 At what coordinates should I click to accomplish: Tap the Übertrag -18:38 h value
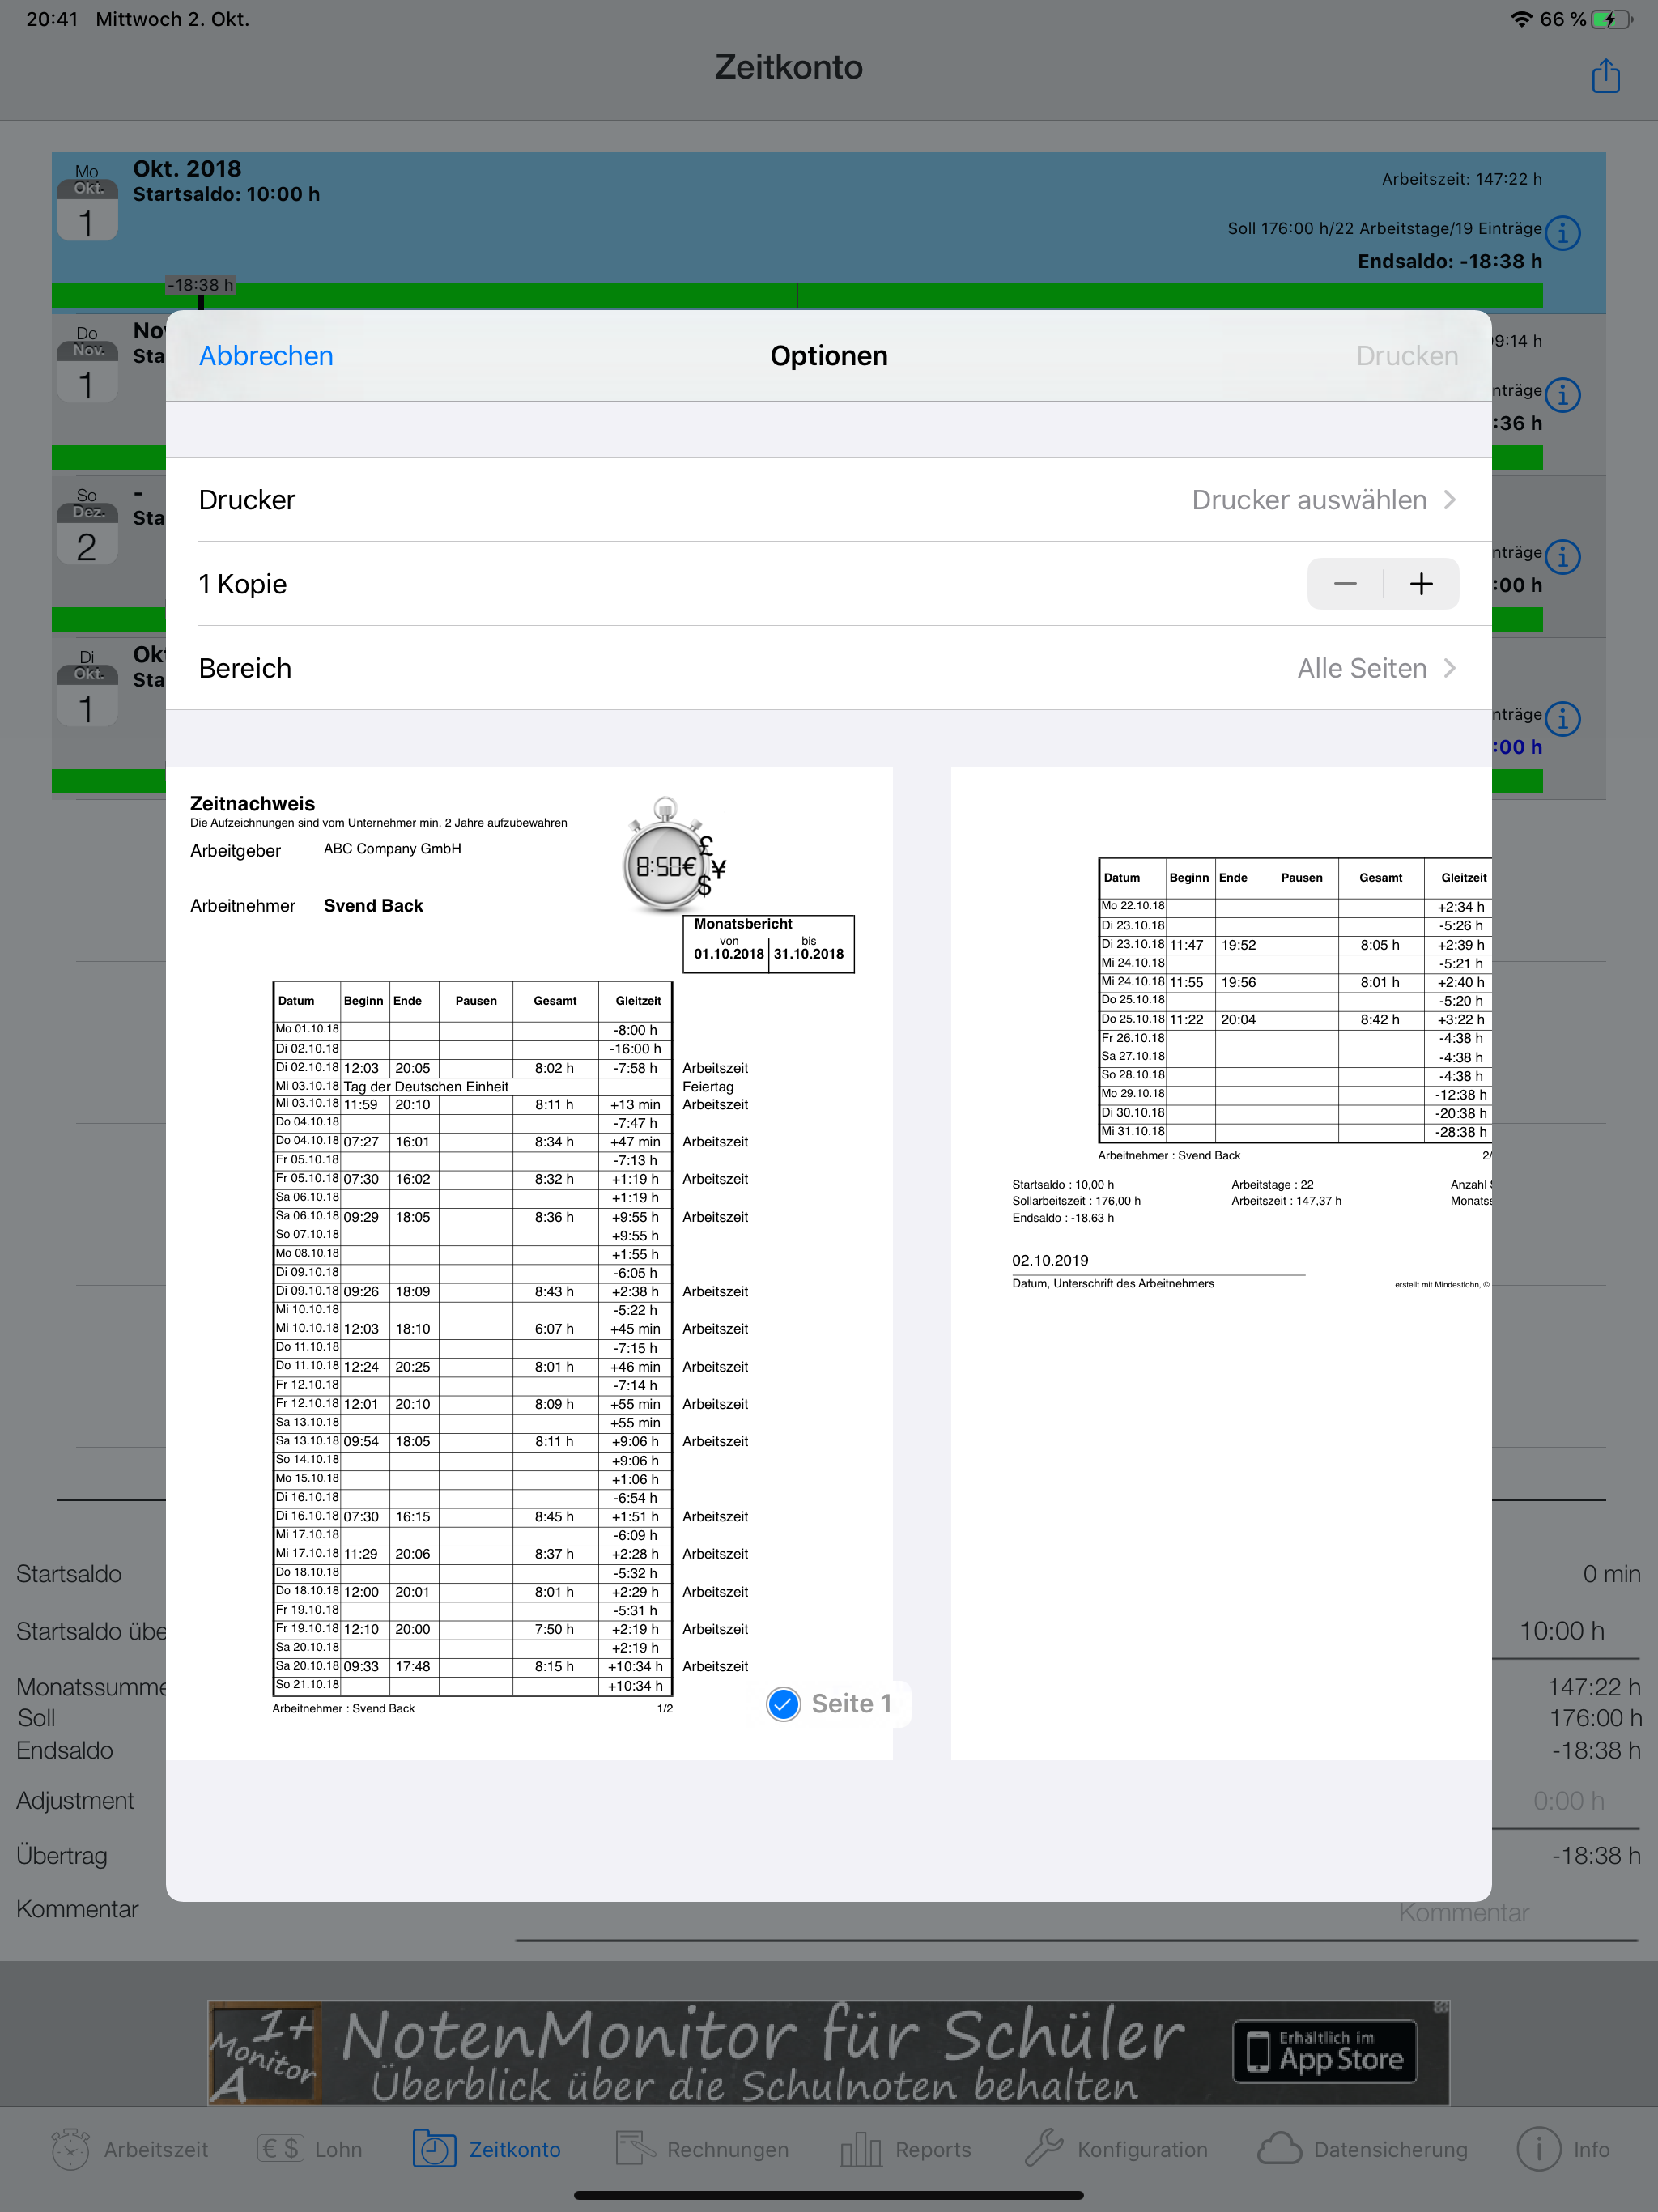coord(1596,1856)
